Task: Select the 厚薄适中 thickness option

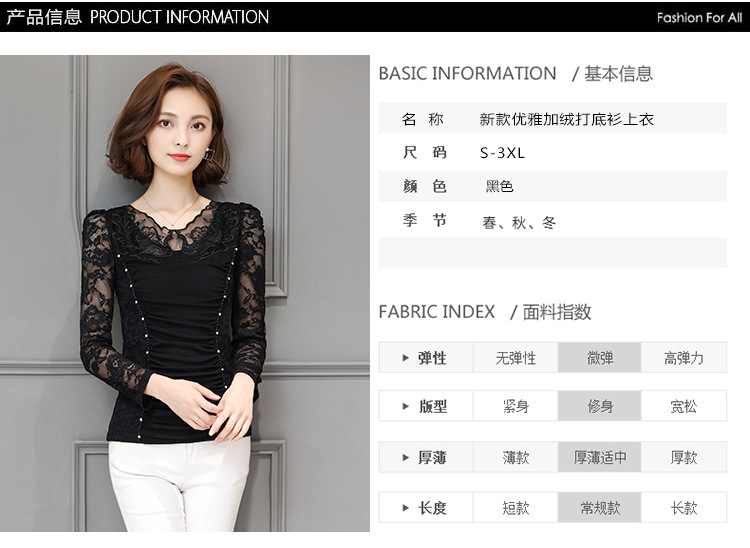Action: (x=599, y=458)
